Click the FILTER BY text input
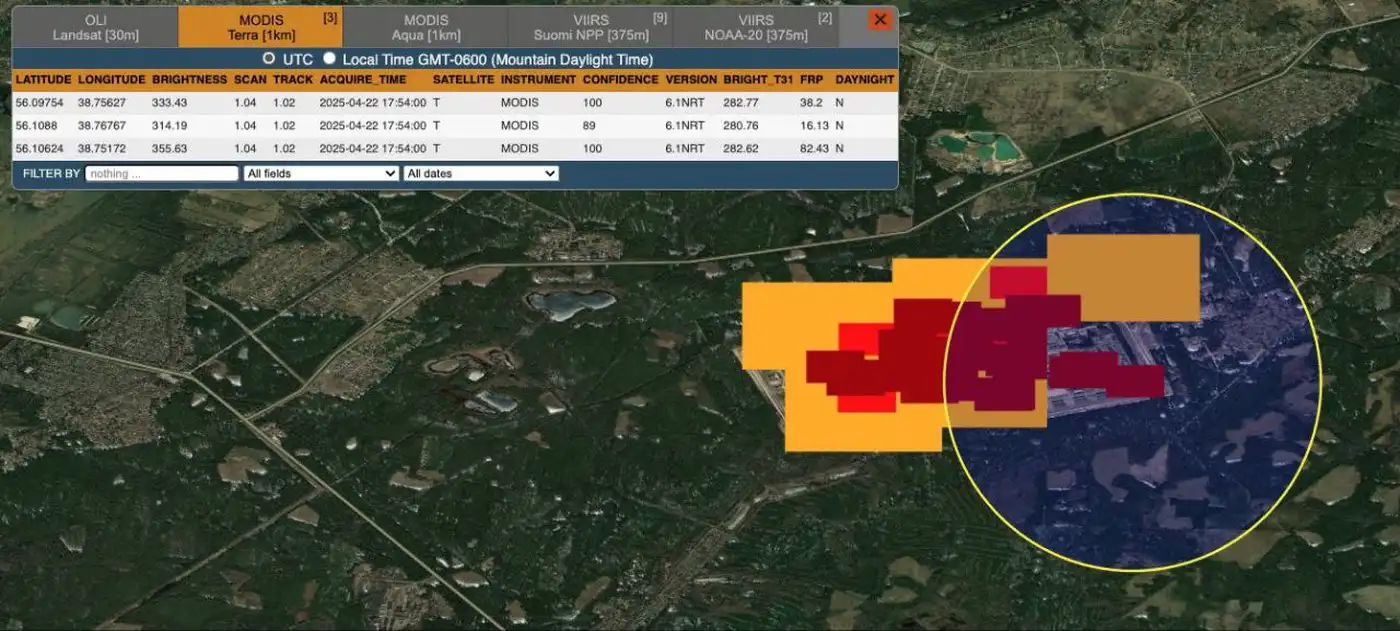 click(162, 173)
